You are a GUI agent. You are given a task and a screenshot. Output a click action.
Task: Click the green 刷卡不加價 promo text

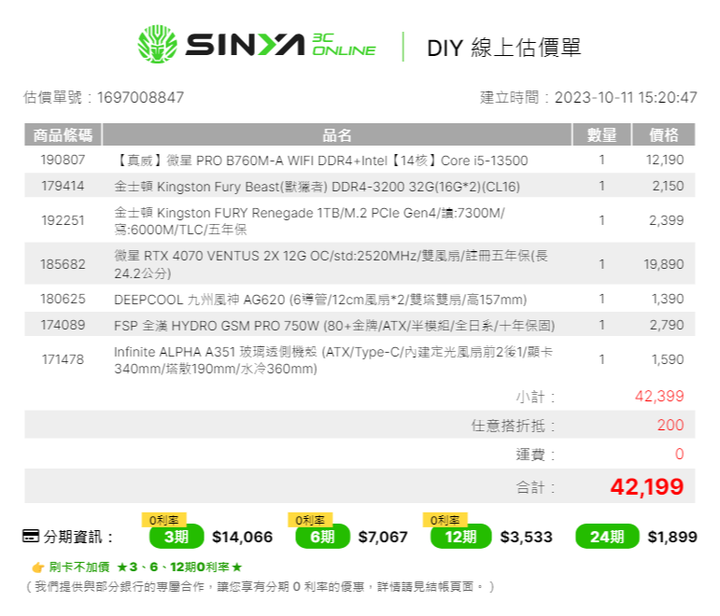145,567
